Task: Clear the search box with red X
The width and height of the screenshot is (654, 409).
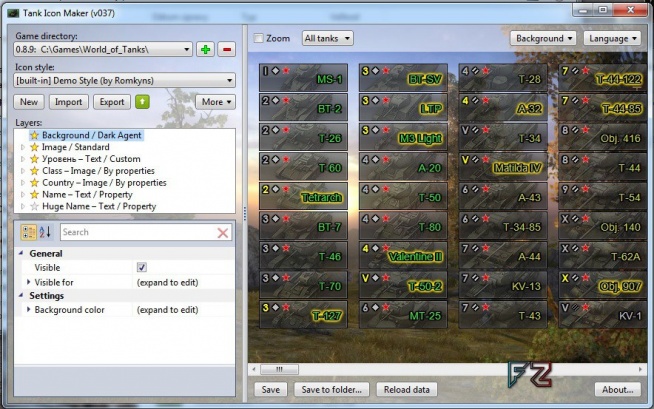Action: (223, 233)
